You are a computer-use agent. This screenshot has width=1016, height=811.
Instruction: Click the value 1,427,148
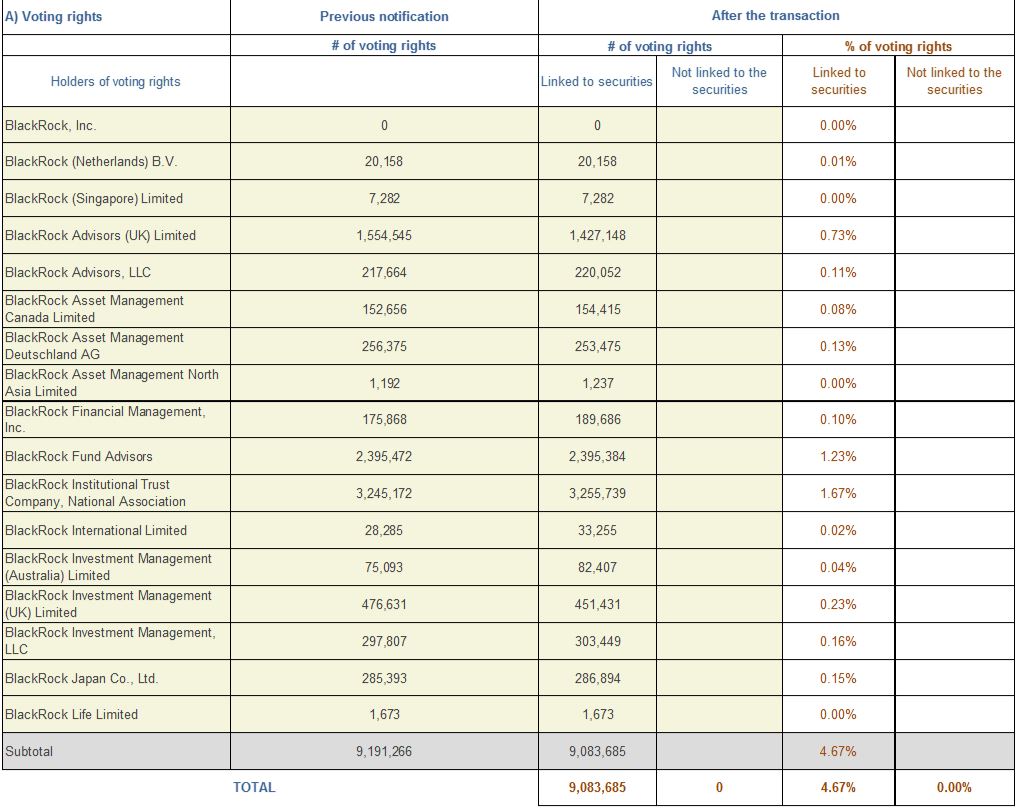597,236
